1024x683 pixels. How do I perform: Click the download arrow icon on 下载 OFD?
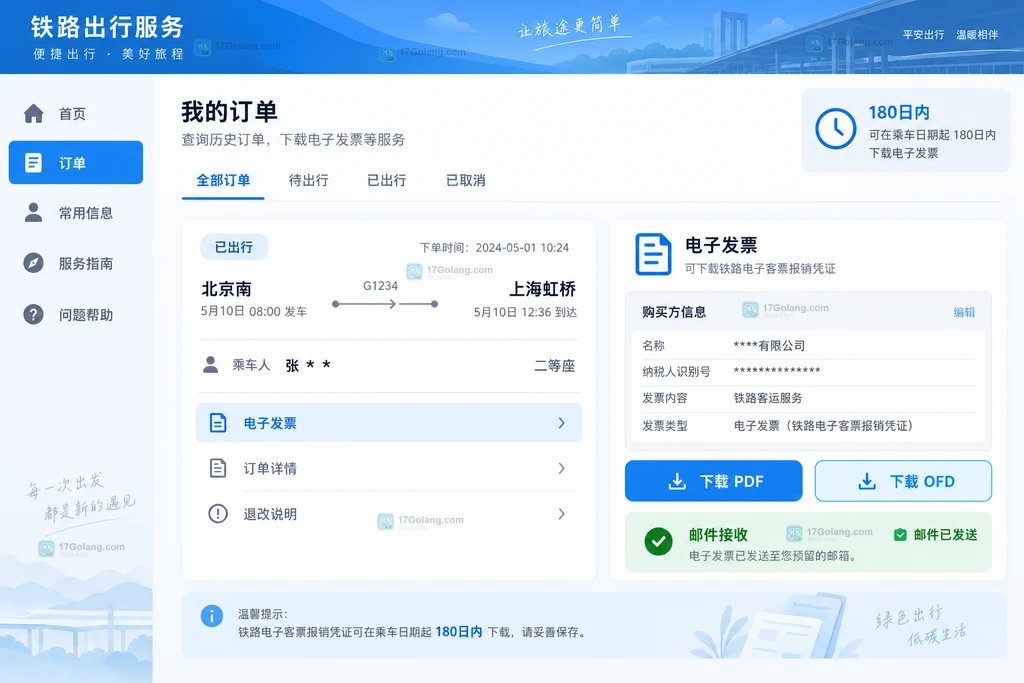point(867,482)
